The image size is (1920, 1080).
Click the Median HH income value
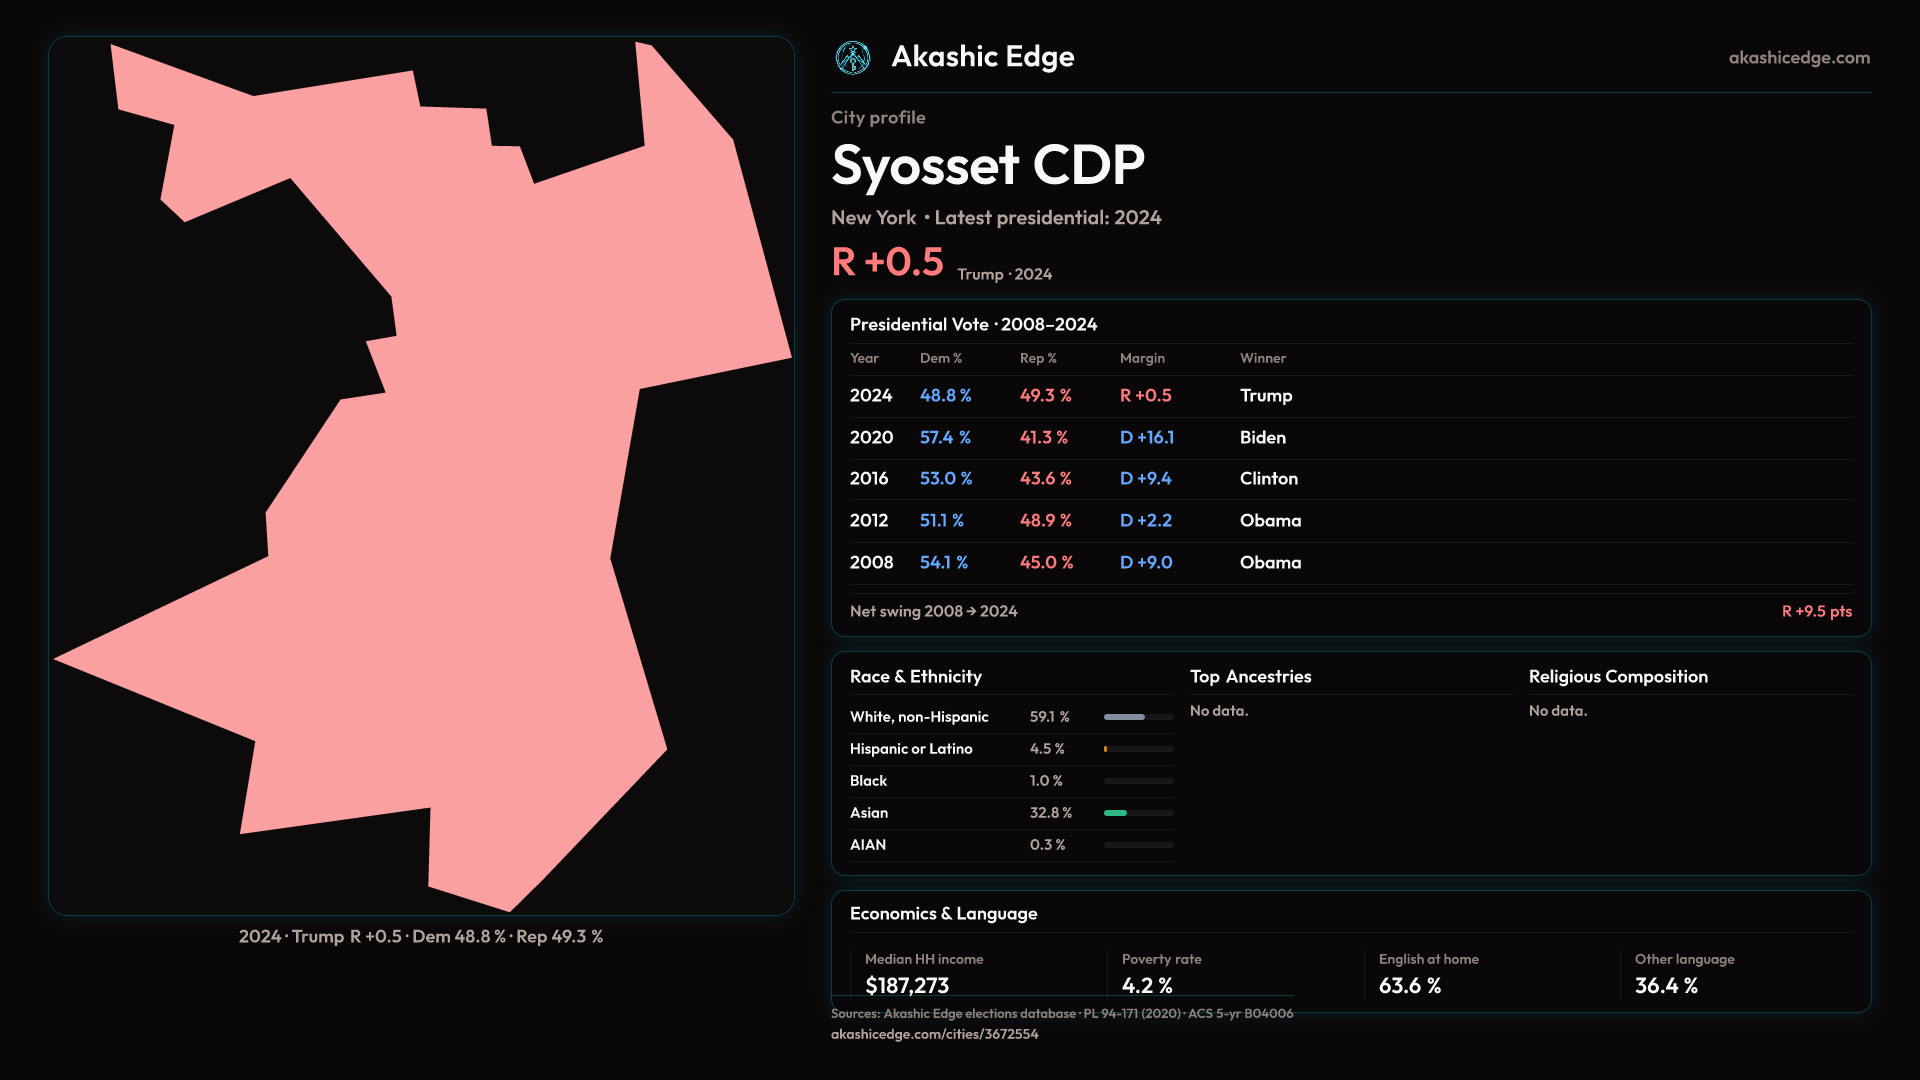coord(906,985)
